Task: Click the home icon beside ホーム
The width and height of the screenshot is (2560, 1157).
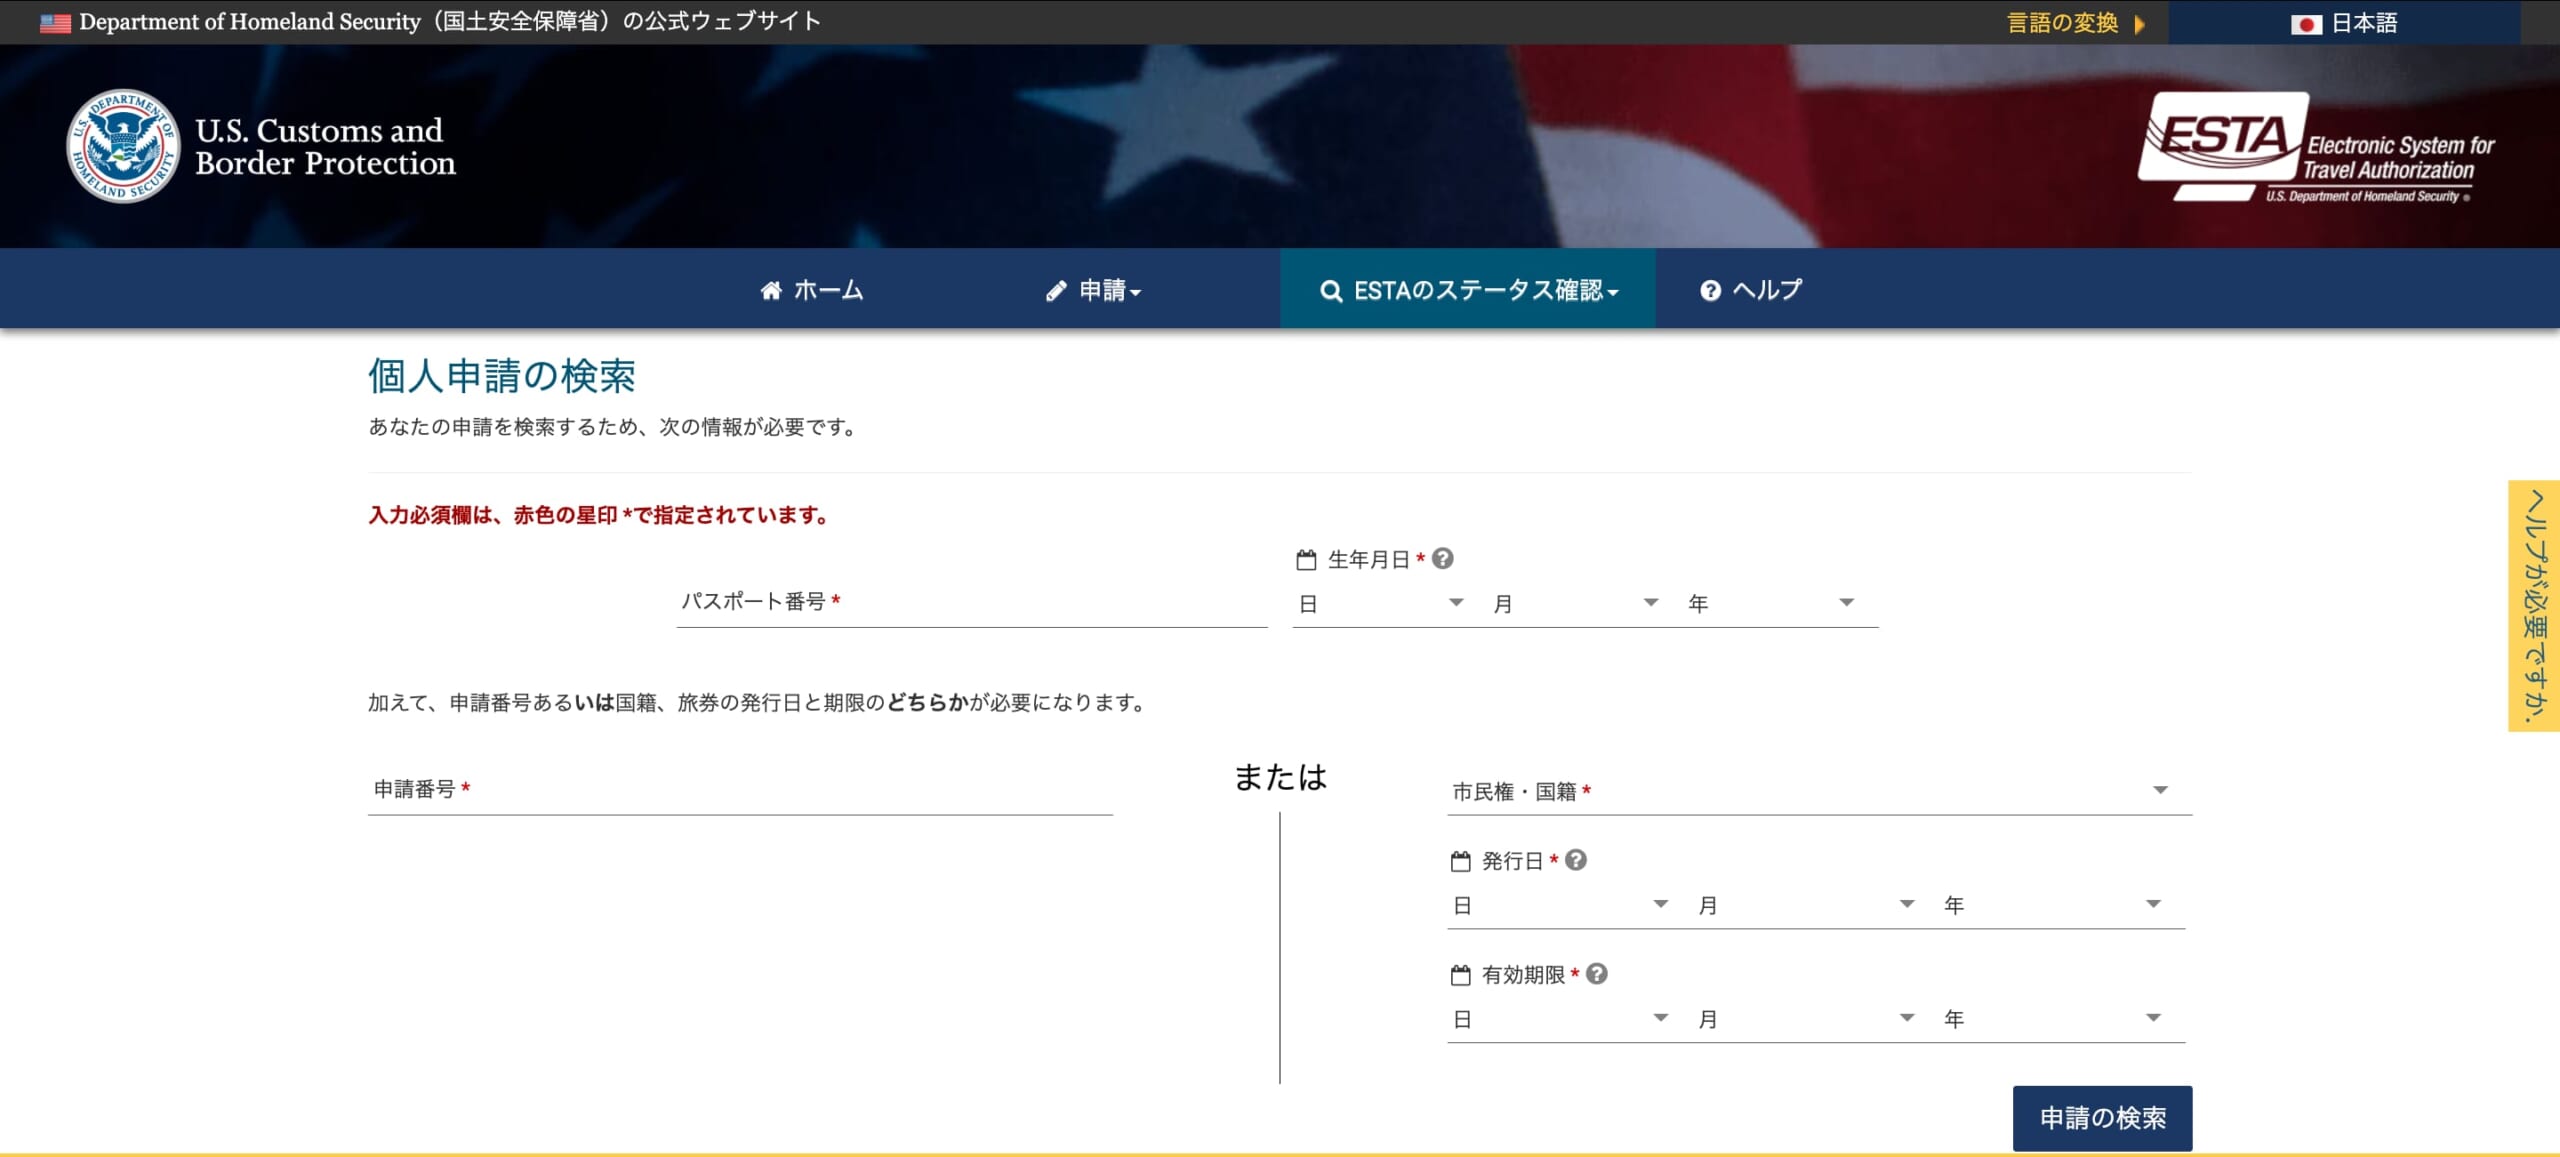Action: [x=771, y=290]
